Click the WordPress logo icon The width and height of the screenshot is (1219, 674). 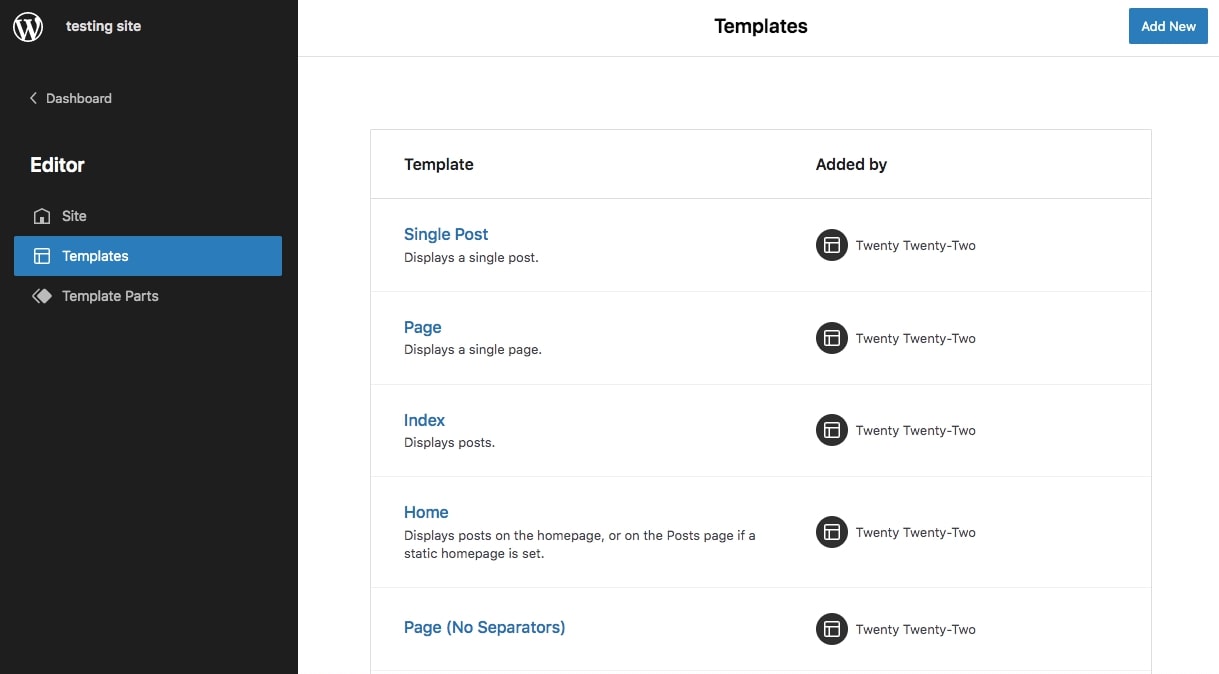click(x=27, y=27)
